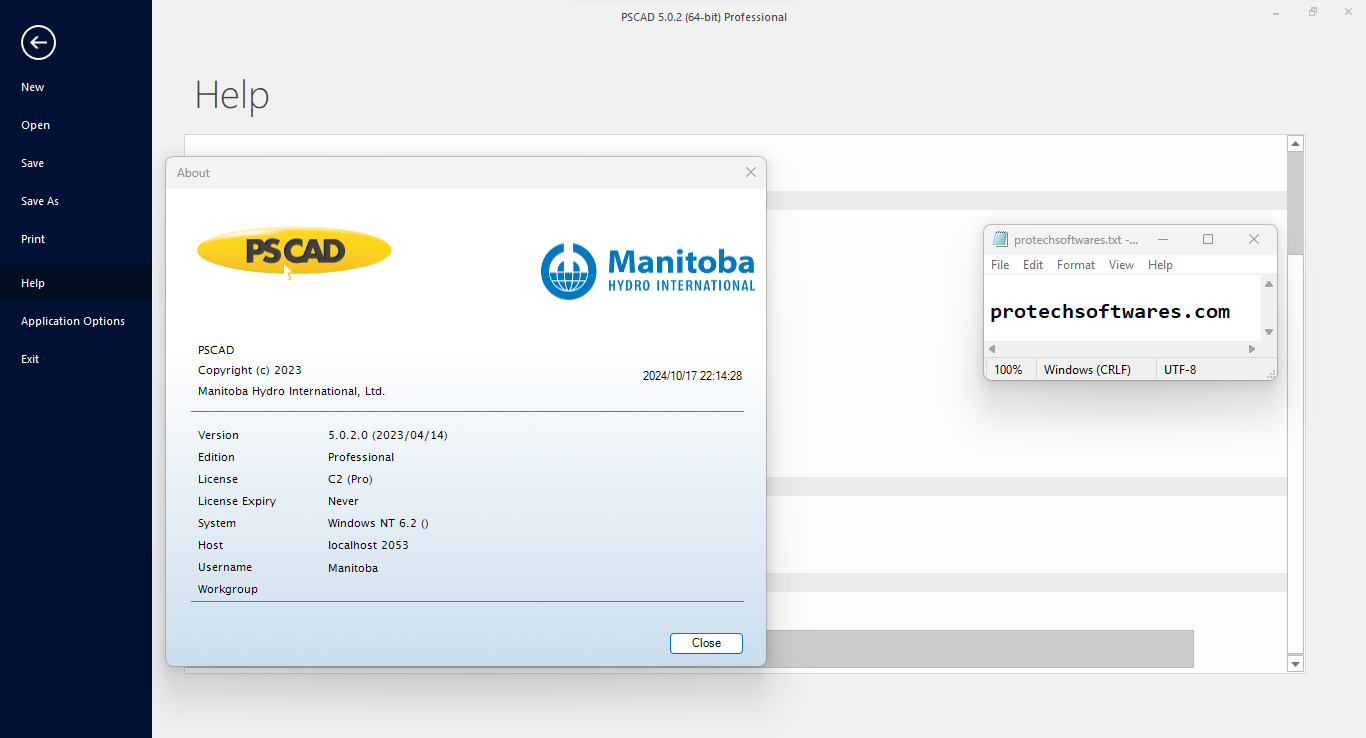Close the Notepad window
Viewport: 1366px width, 738px height.
(x=1254, y=239)
